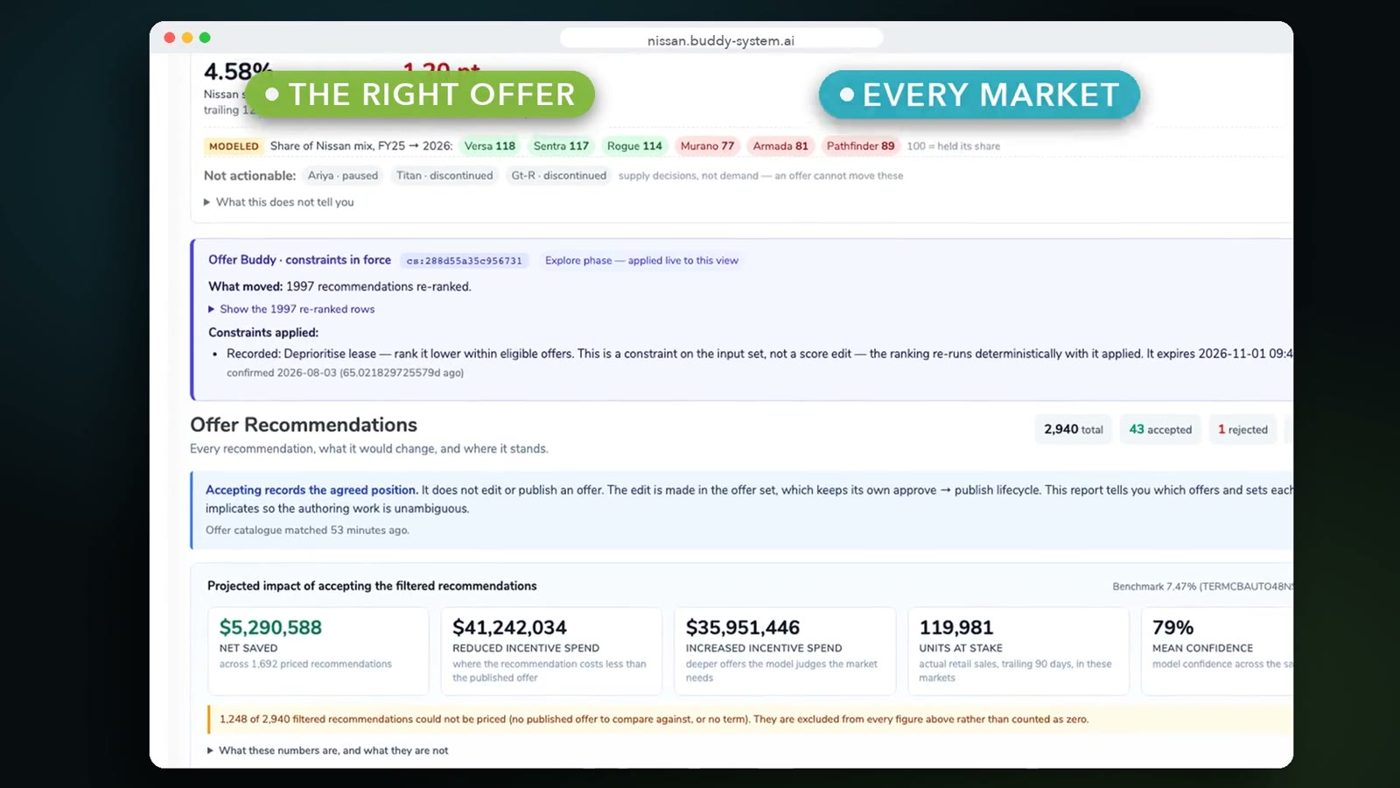Filter by the "2,940 total" chip

tap(1073, 430)
